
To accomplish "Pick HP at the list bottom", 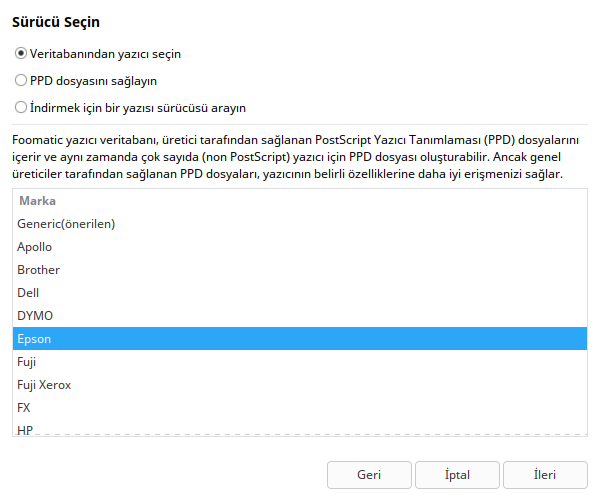I will (x=24, y=429).
